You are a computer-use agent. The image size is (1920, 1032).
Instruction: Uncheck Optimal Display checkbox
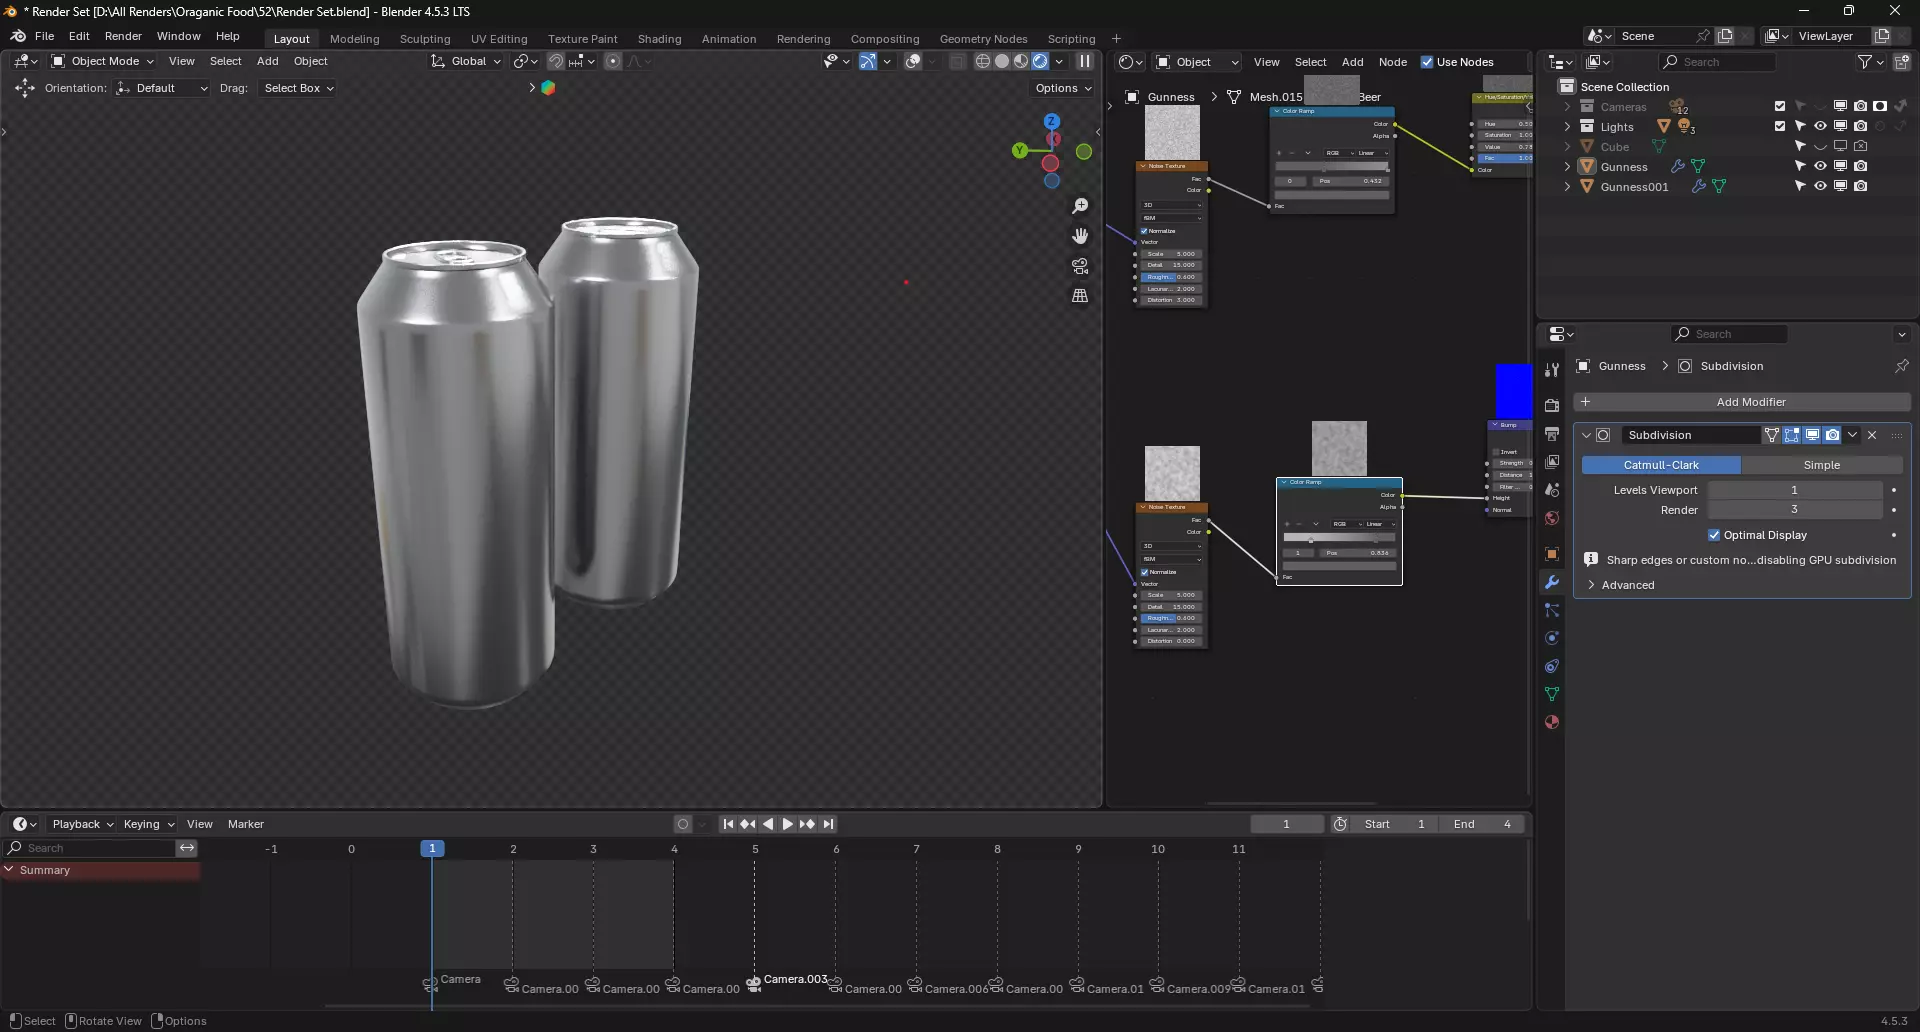click(1714, 535)
